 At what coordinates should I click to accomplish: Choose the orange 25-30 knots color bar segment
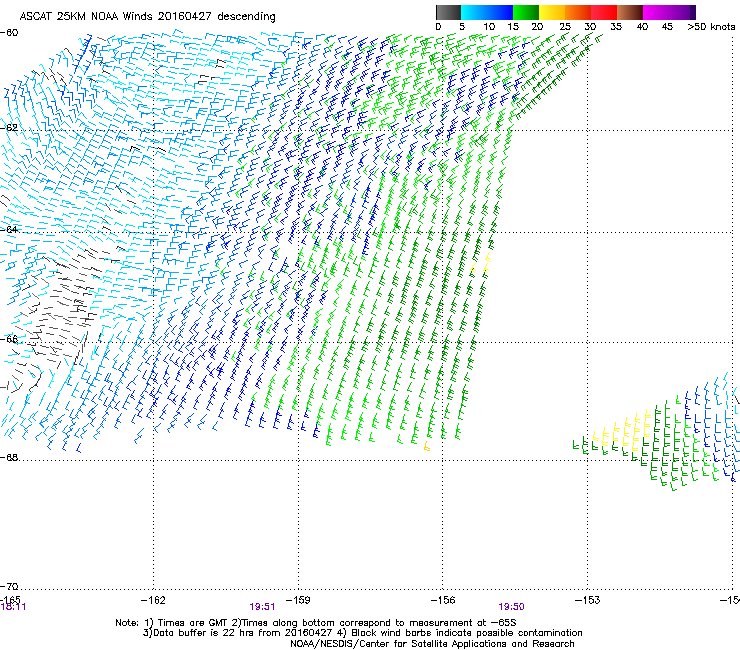click(578, 12)
